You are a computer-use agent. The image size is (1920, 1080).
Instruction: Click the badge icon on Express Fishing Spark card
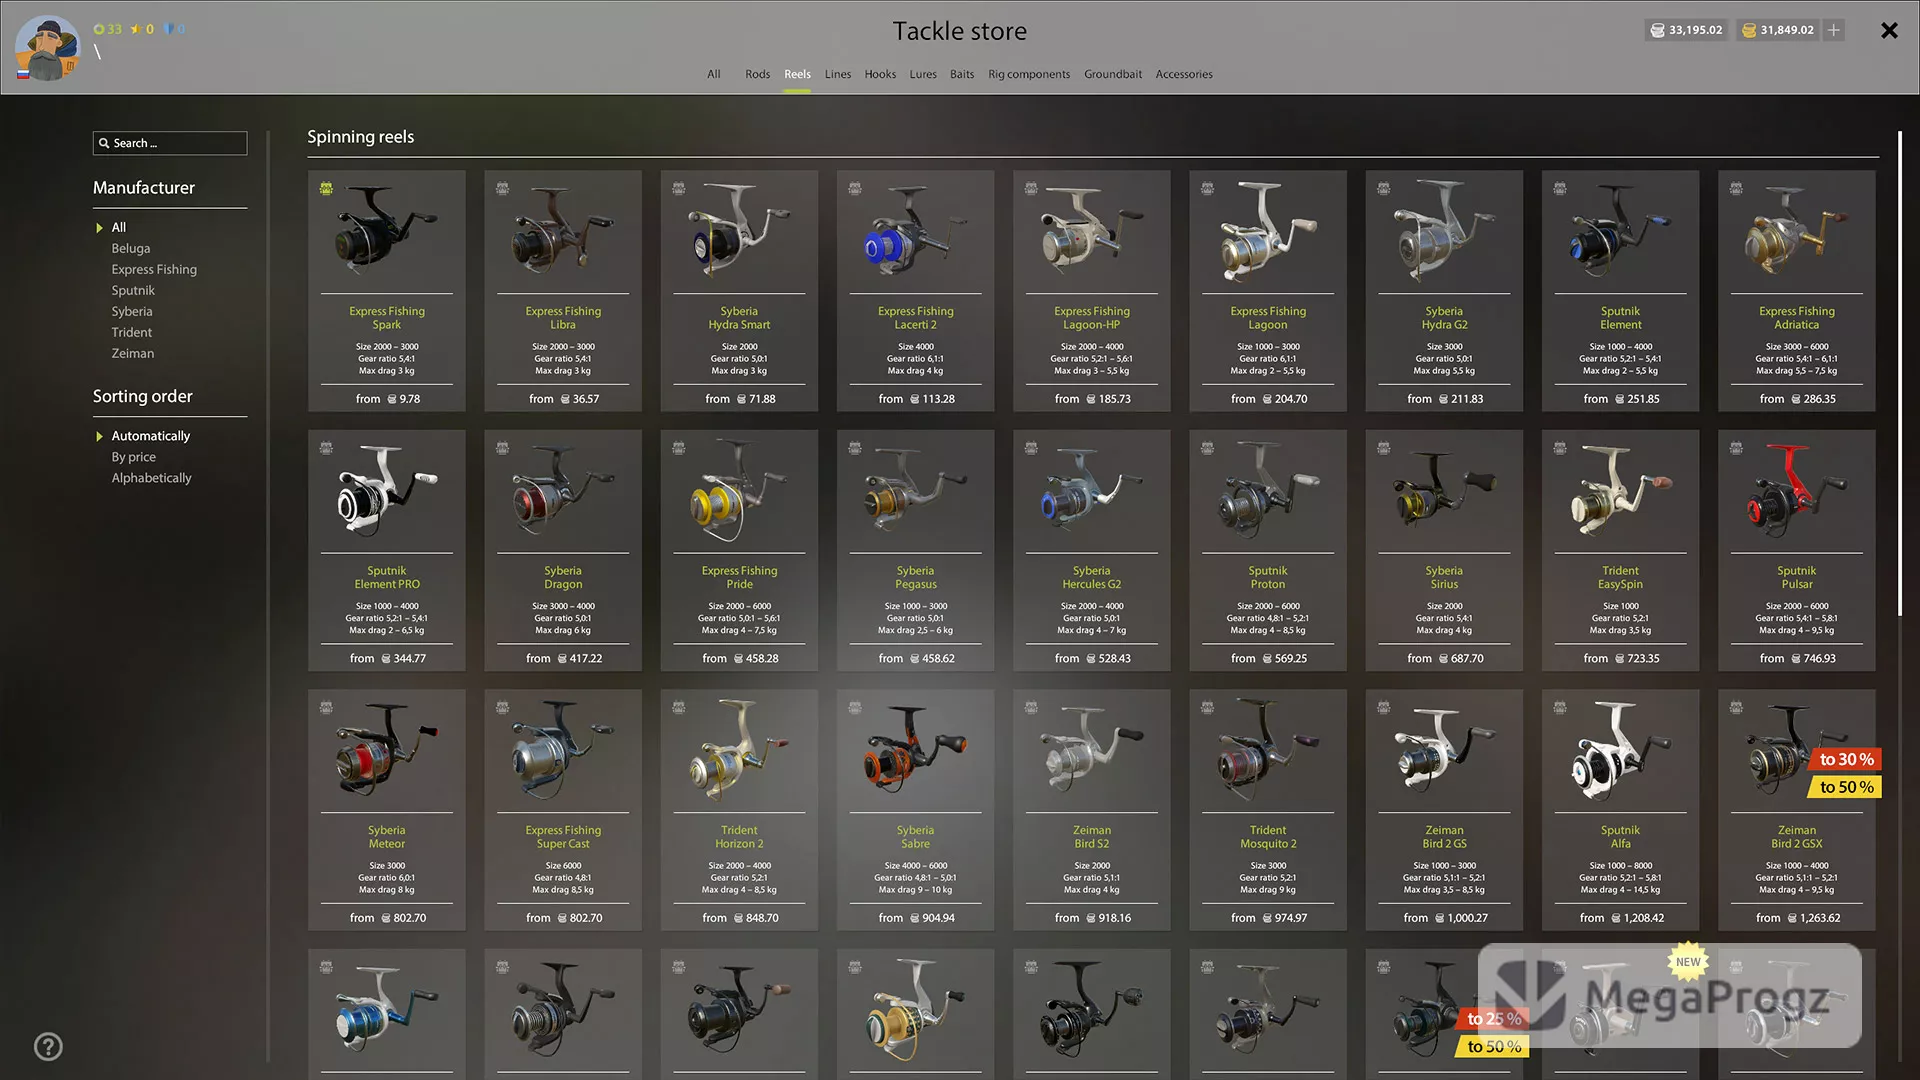(x=326, y=188)
